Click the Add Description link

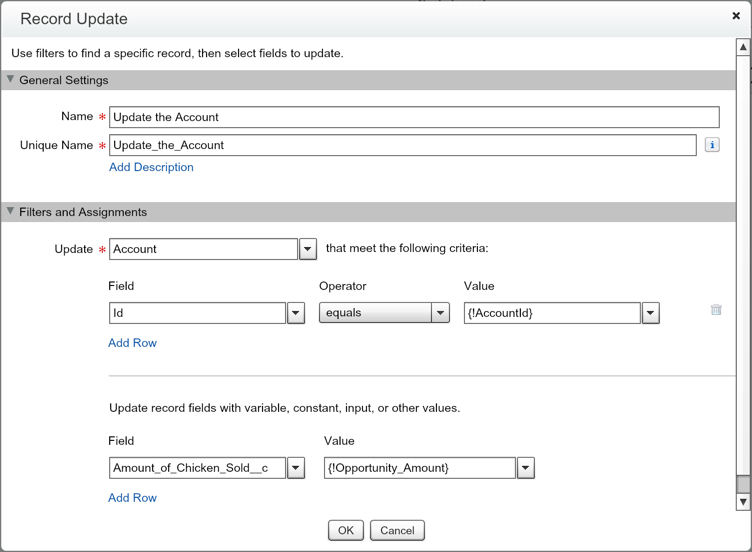click(151, 167)
